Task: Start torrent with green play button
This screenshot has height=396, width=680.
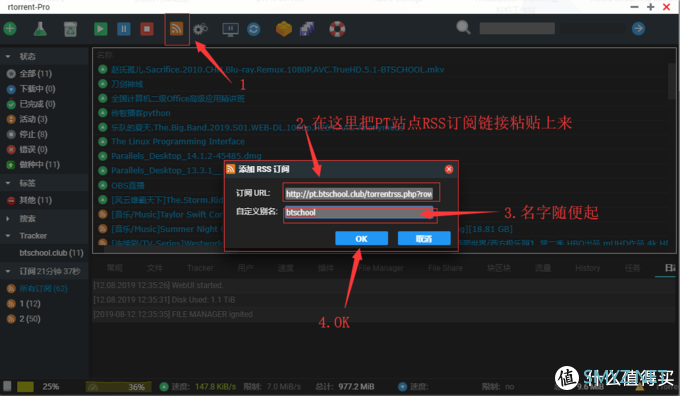Action: point(100,29)
